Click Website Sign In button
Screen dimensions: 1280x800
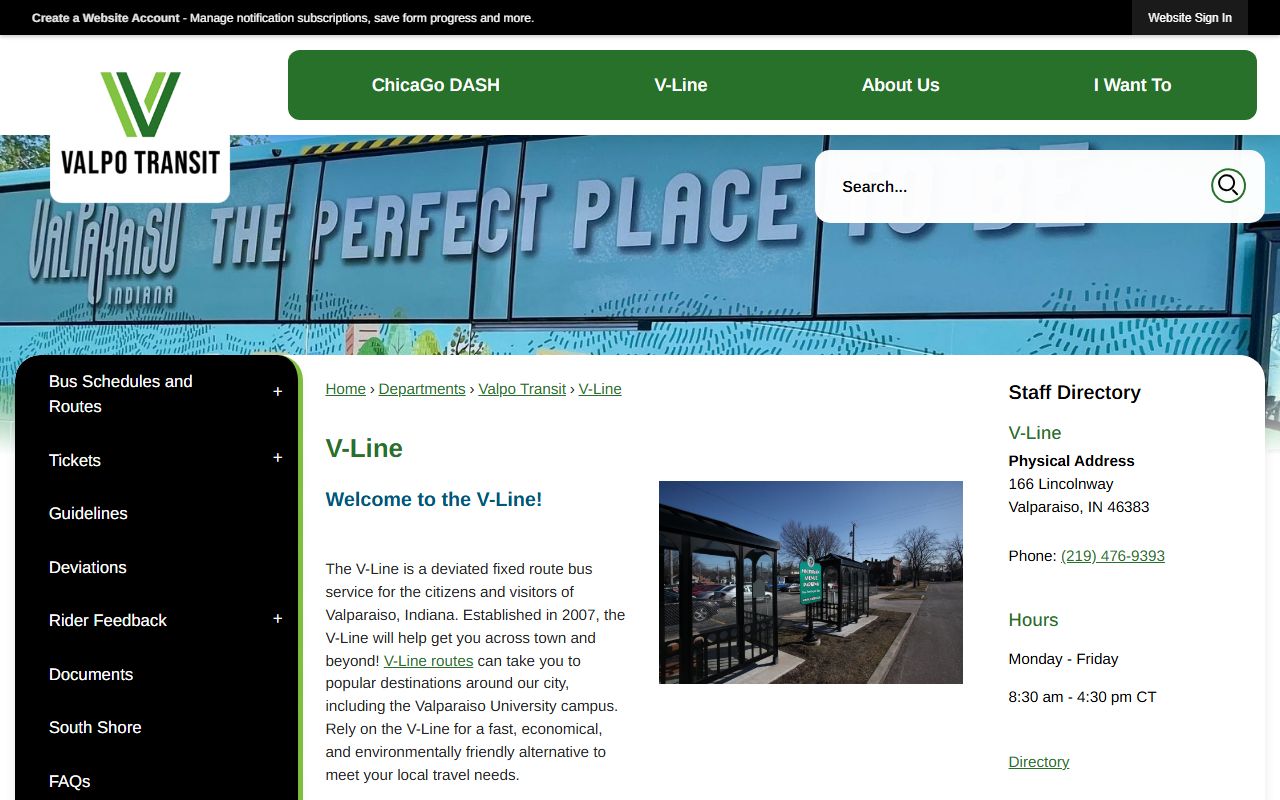click(x=1190, y=18)
